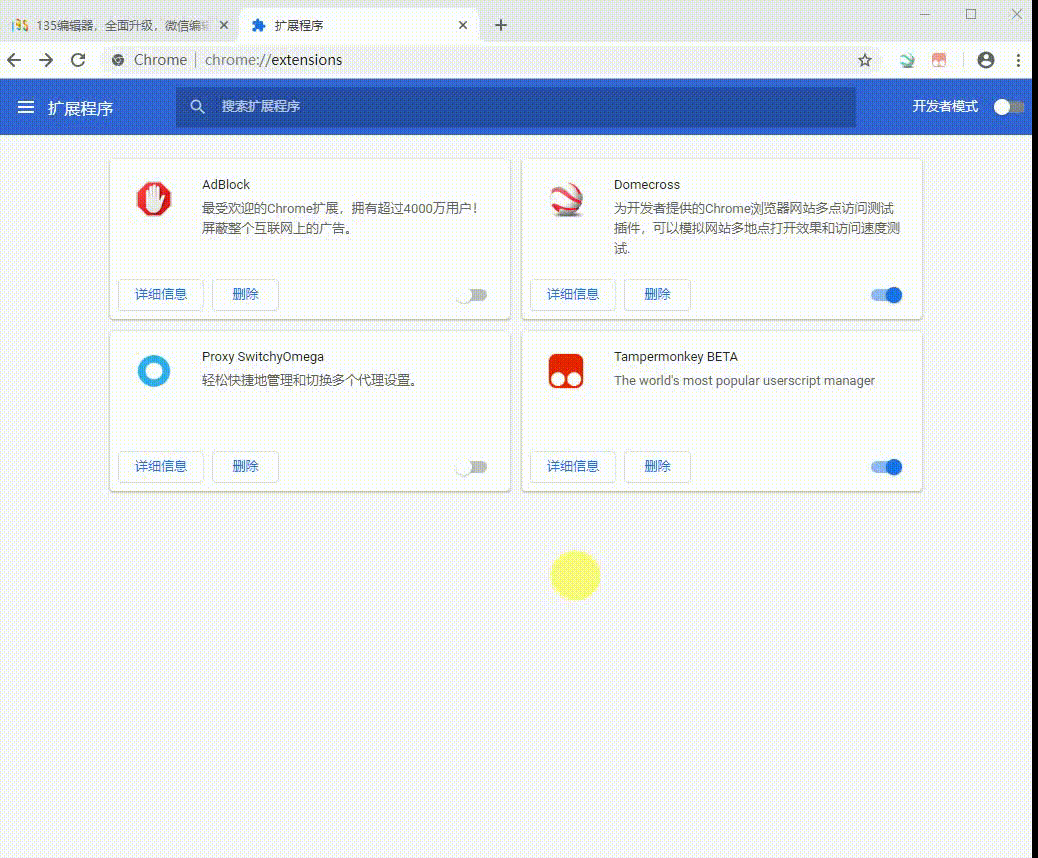Screen dimensions: 1038x858
Task: Click 删除 for AdBlock
Action: tap(246, 295)
